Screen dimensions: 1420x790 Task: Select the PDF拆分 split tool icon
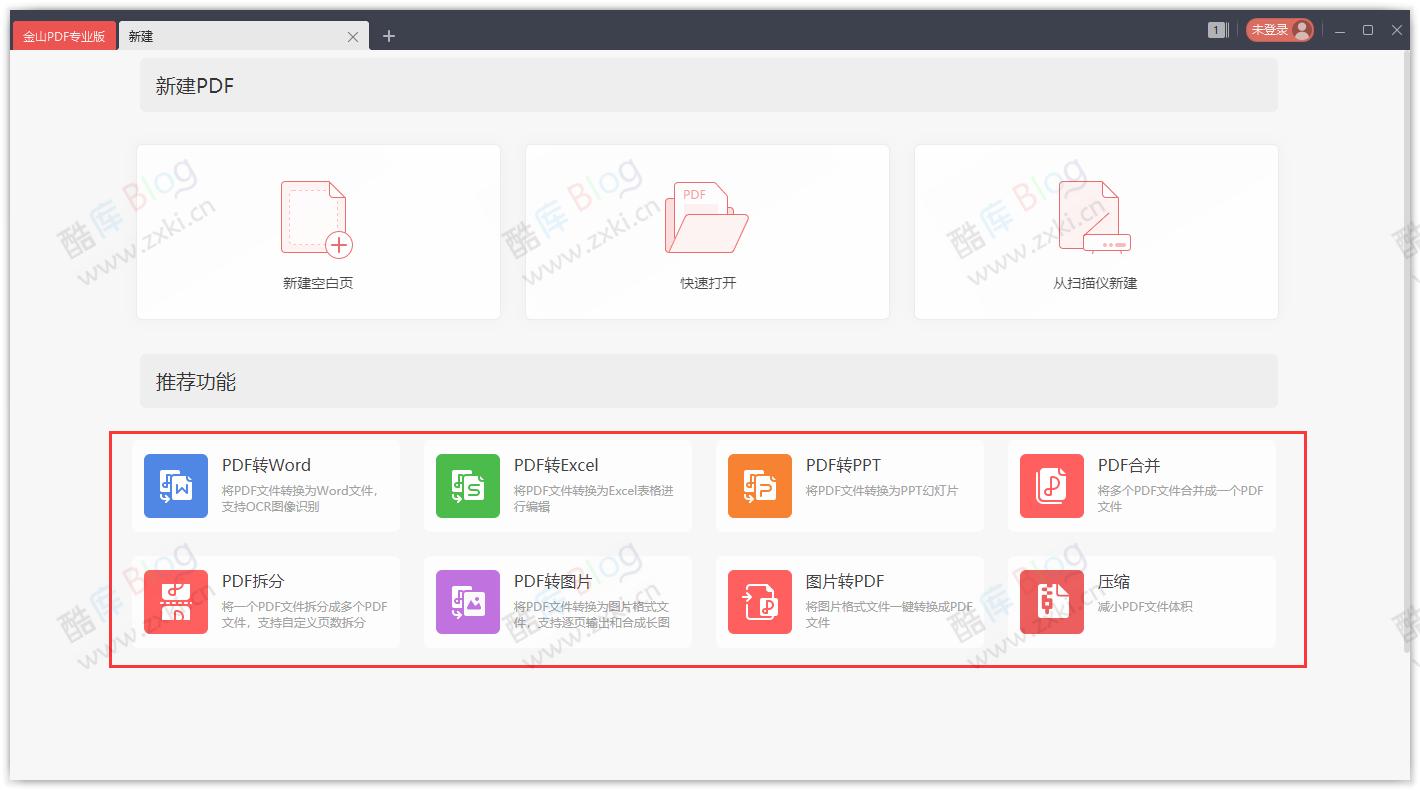[175, 602]
